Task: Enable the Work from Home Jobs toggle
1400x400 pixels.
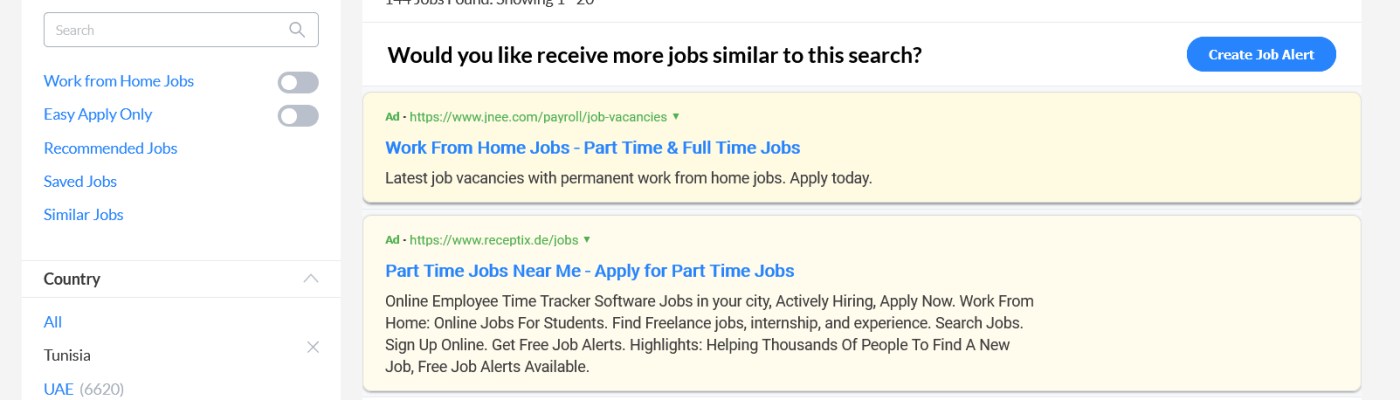Action: [x=298, y=83]
